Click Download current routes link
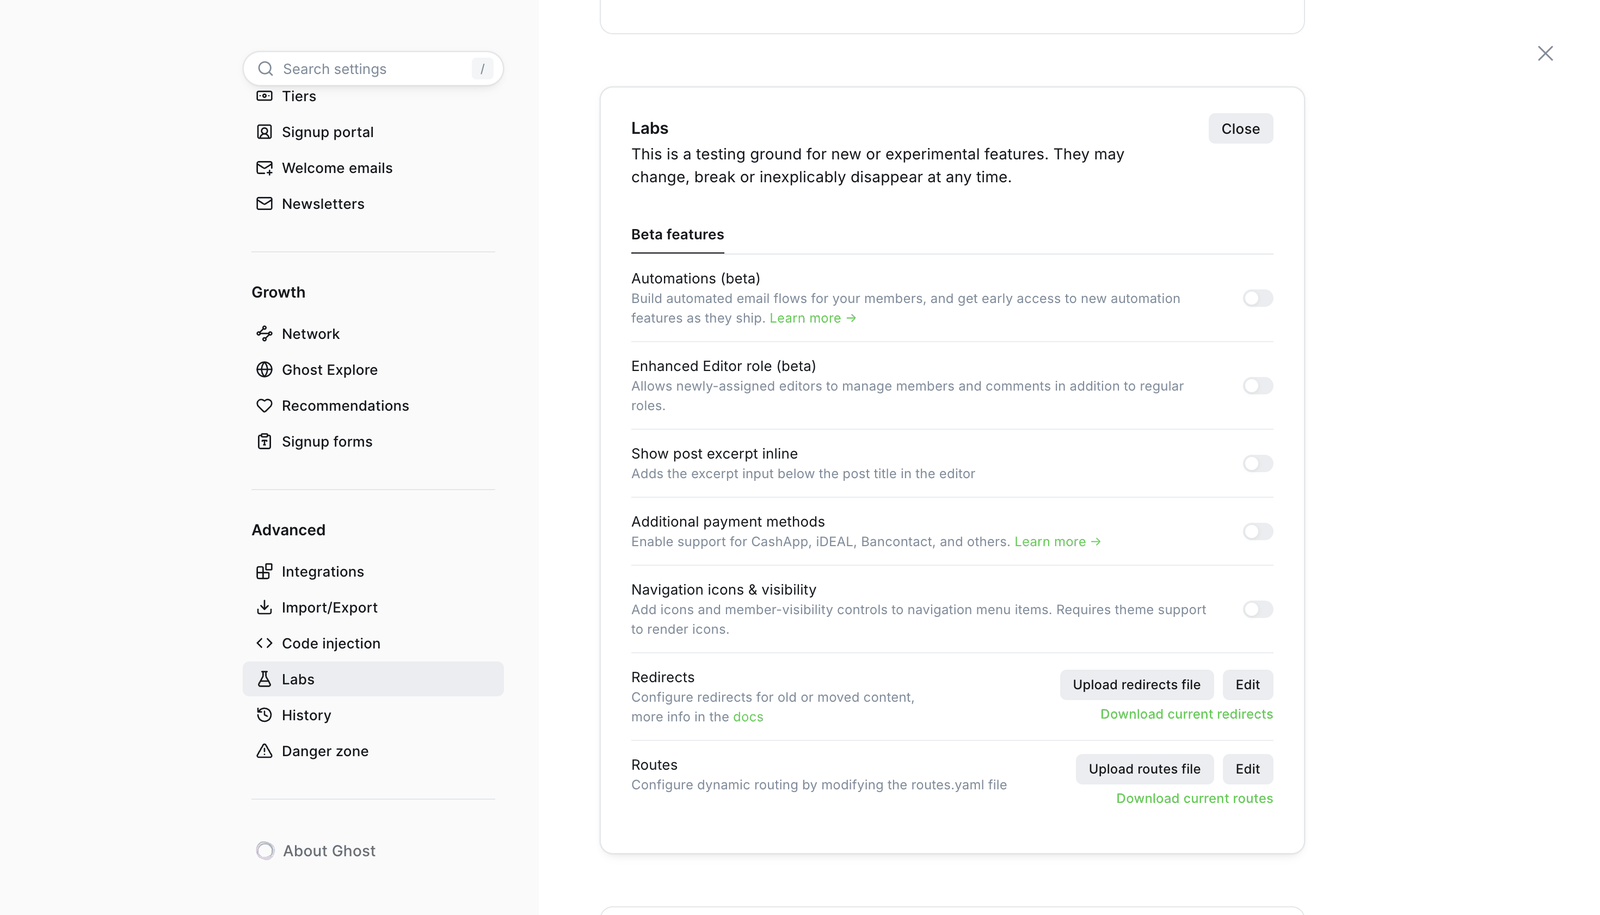The width and height of the screenshot is (1600, 915). pos(1195,798)
